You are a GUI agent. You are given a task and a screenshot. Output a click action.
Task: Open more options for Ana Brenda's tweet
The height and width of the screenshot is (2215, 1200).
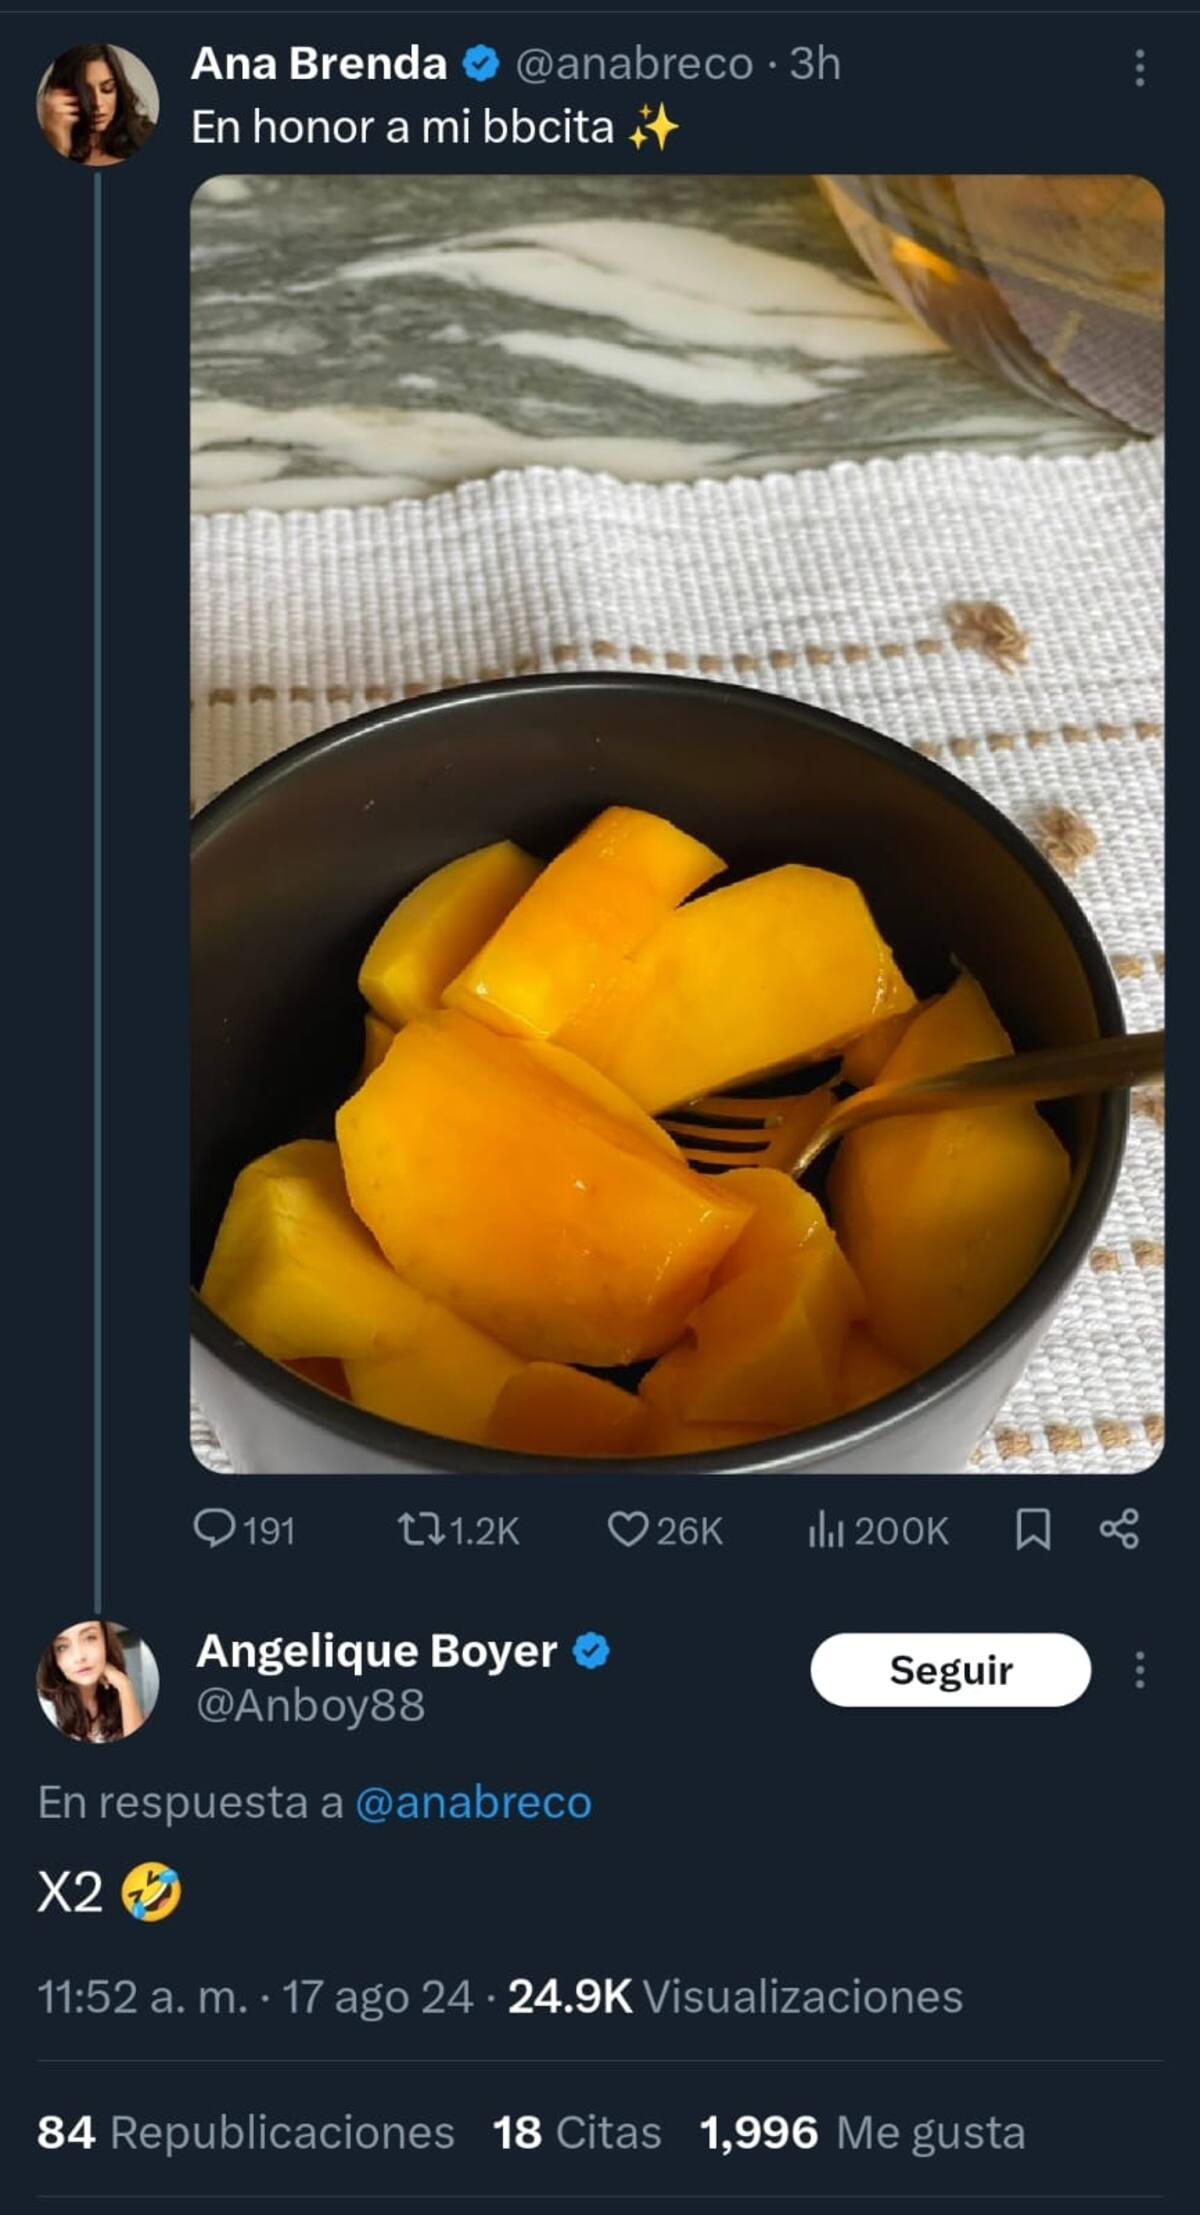pyautogui.click(x=1139, y=68)
